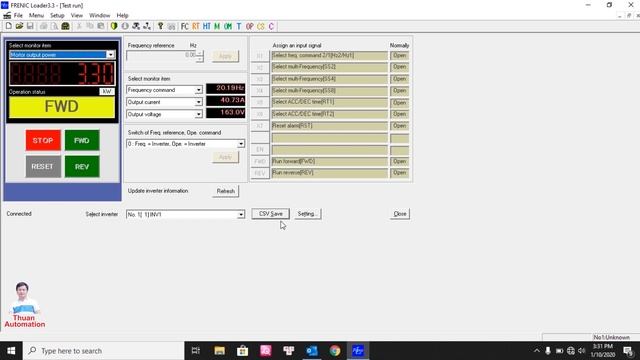The height and width of the screenshot is (360, 640).
Task: Click the 'Run forward[FWD]' signal field
Action: tap(329, 162)
